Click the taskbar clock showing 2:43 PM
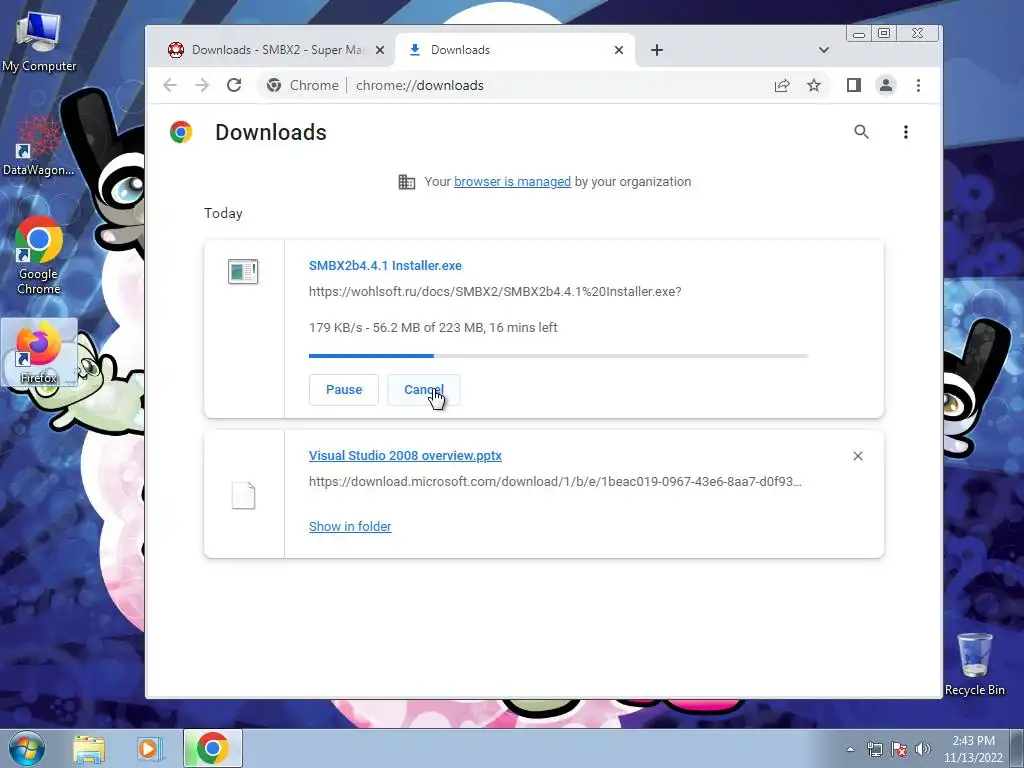Screen dimensions: 1024x768 [973, 749]
